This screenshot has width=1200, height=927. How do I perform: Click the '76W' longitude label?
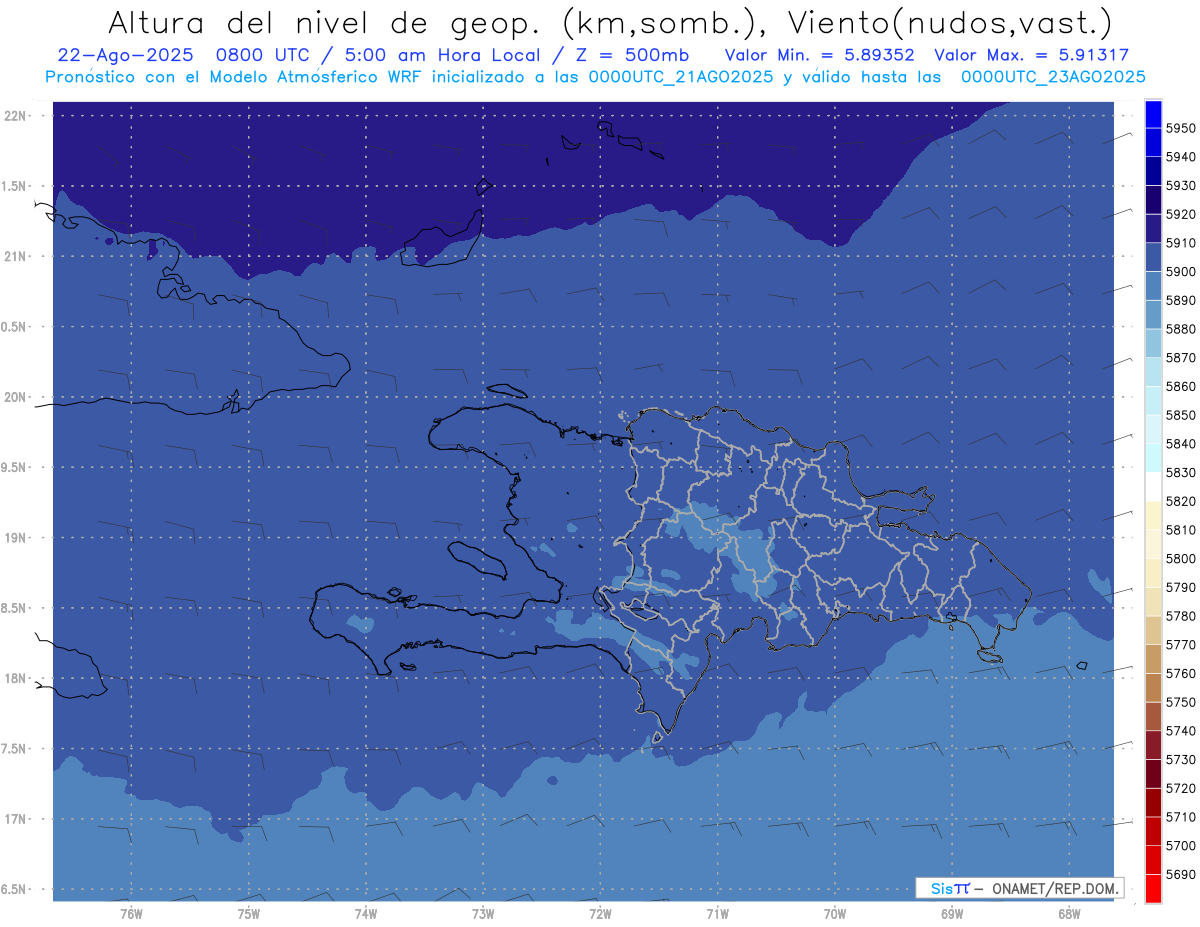(131, 914)
